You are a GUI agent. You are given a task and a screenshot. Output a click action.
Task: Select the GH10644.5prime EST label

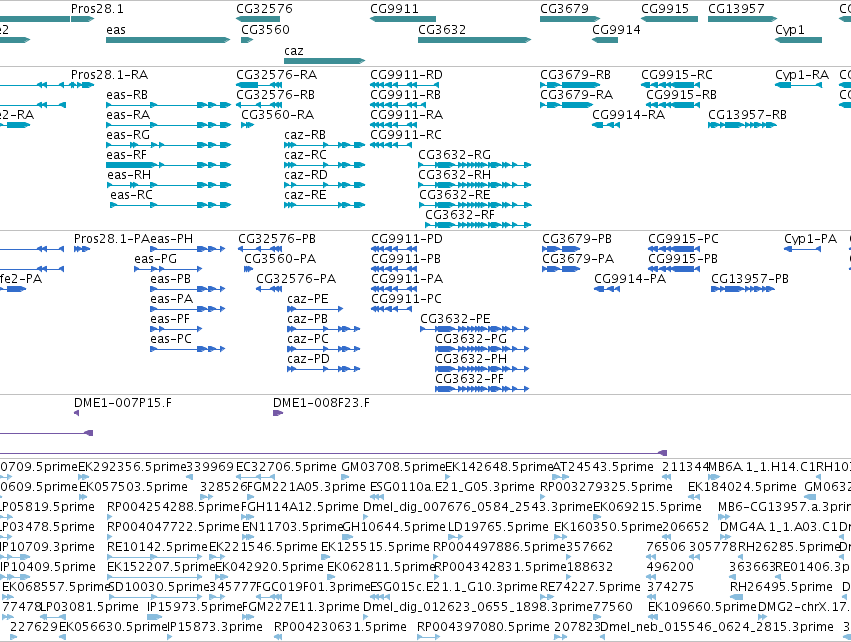(x=395, y=527)
